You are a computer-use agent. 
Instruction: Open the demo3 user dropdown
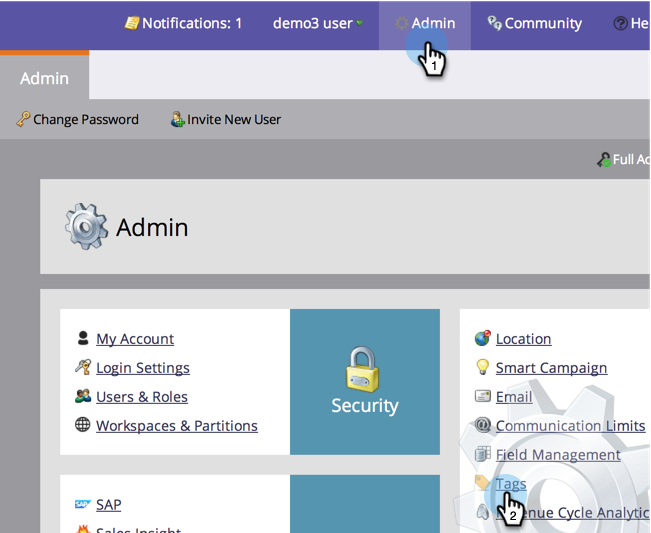[x=317, y=23]
